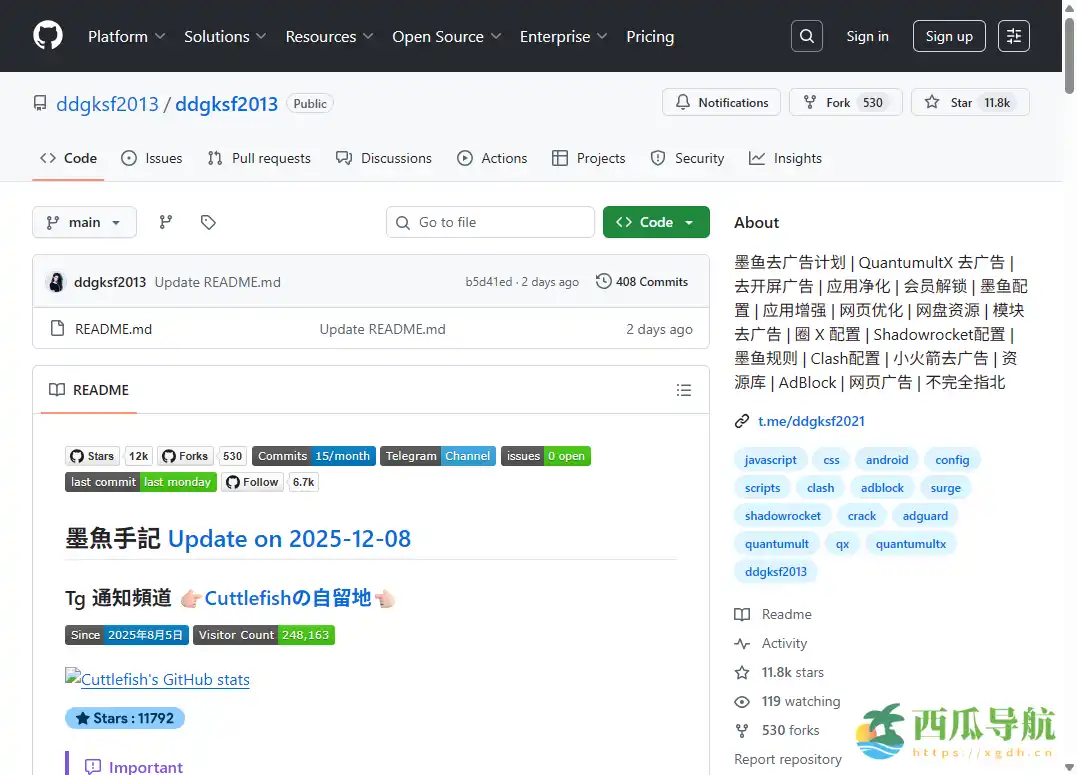Screen dimensions: 1077x775
Task: Open the Pull requests tab
Action: [x=259, y=158]
